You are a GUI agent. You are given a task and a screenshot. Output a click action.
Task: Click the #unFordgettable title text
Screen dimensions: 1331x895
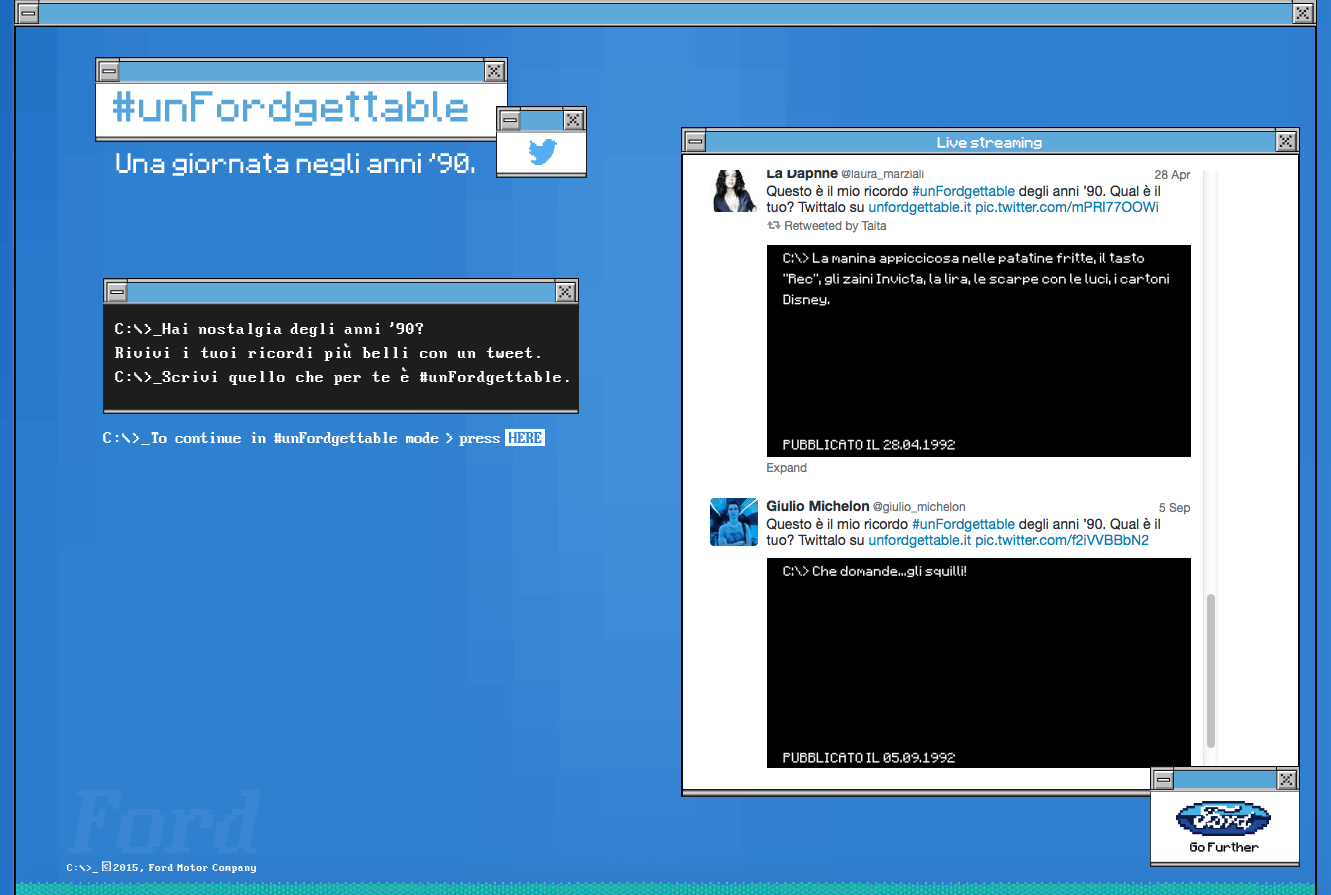point(291,107)
